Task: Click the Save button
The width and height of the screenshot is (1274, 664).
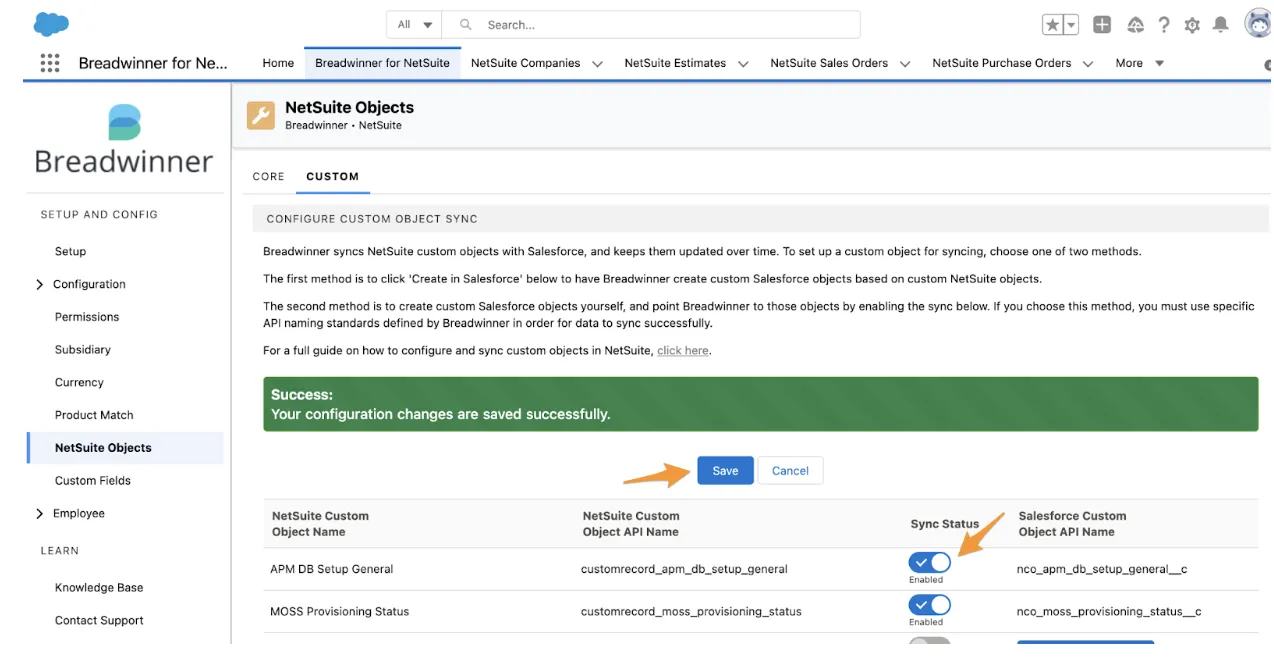Action: coord(725,471)
